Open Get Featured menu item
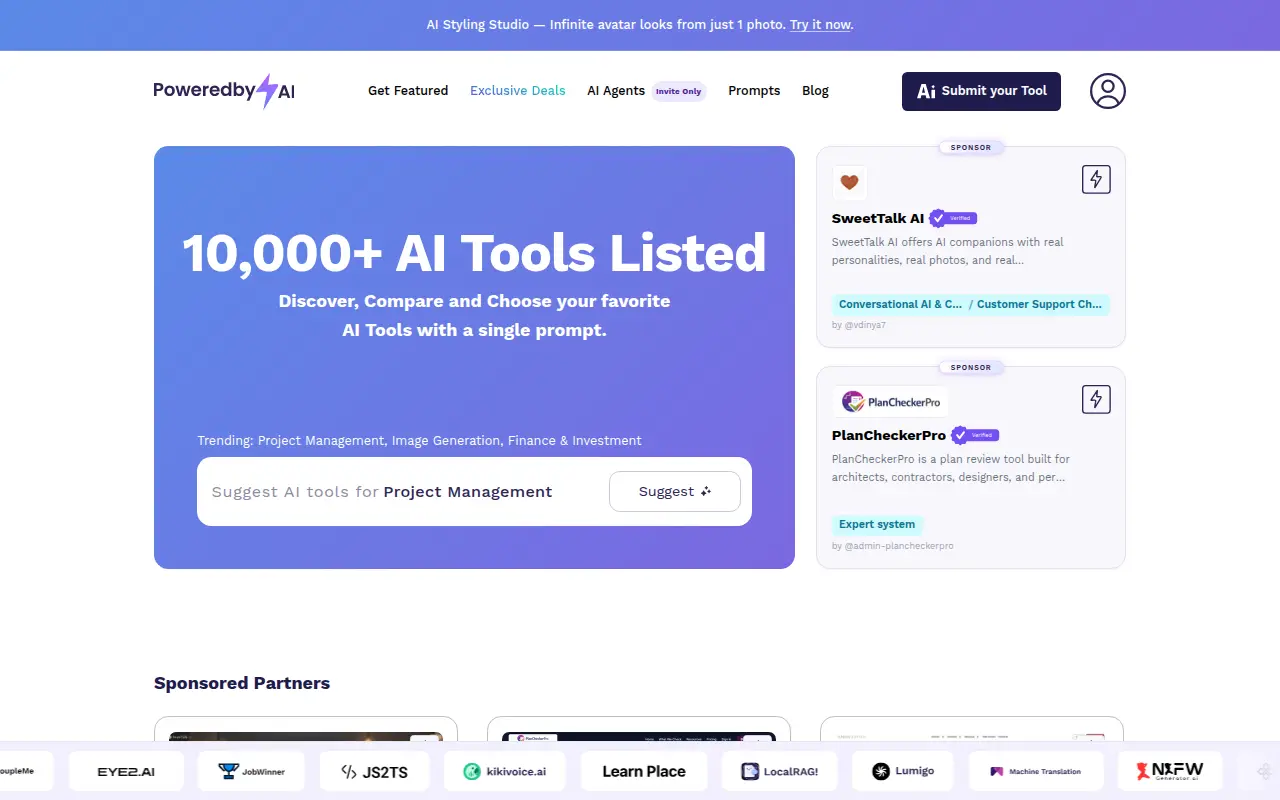The width and height of the screenshot is (1280, 800). click(x=408, y=91)
